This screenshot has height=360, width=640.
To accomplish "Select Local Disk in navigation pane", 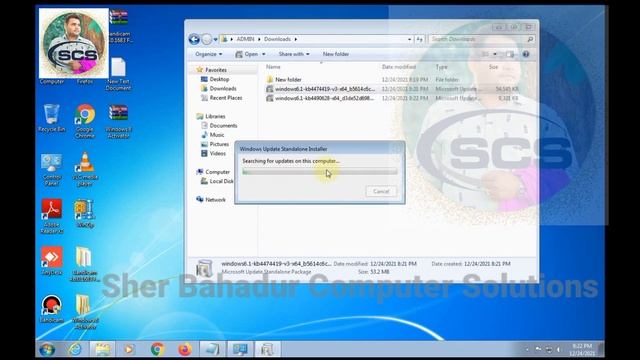I will (217, 181).
